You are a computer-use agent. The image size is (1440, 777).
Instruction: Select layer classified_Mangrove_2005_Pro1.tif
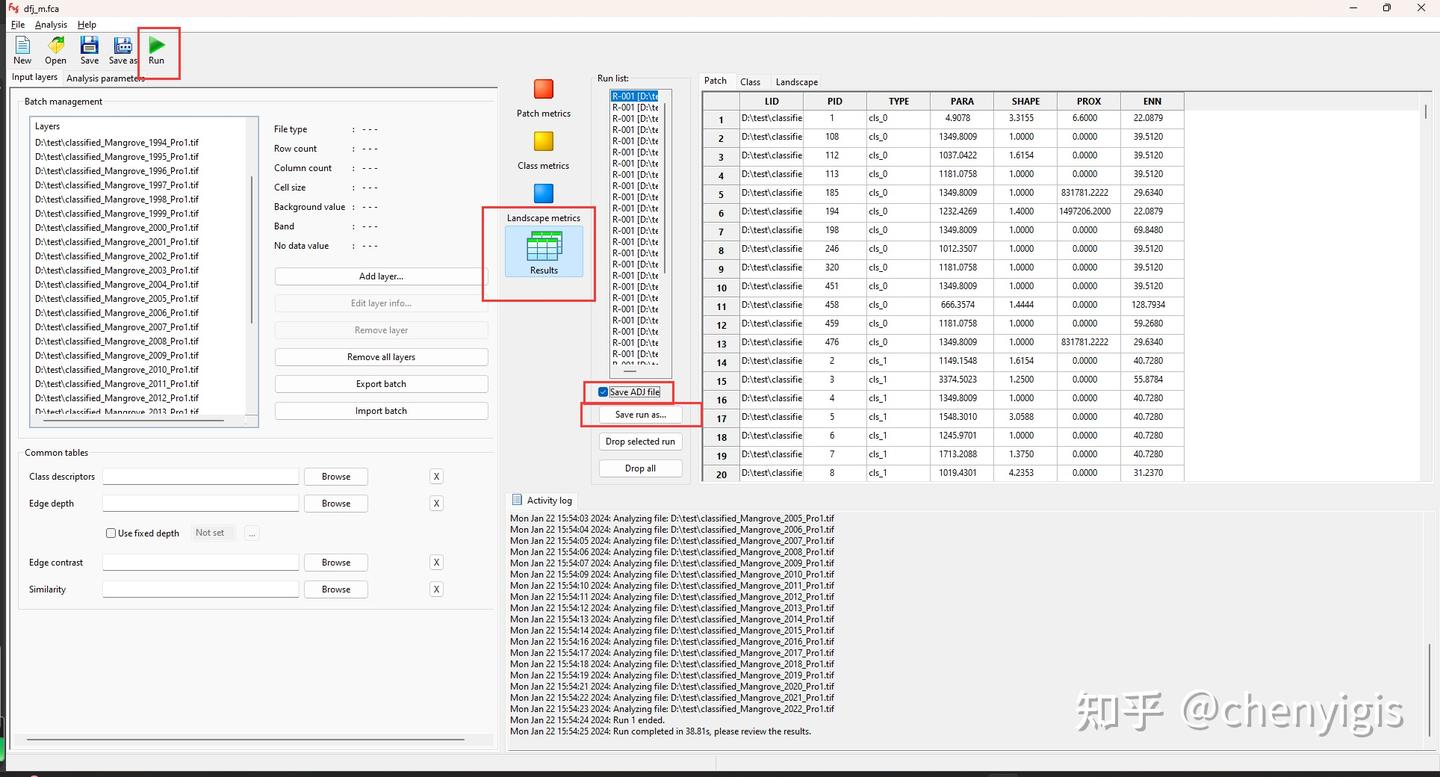point(117,299)
